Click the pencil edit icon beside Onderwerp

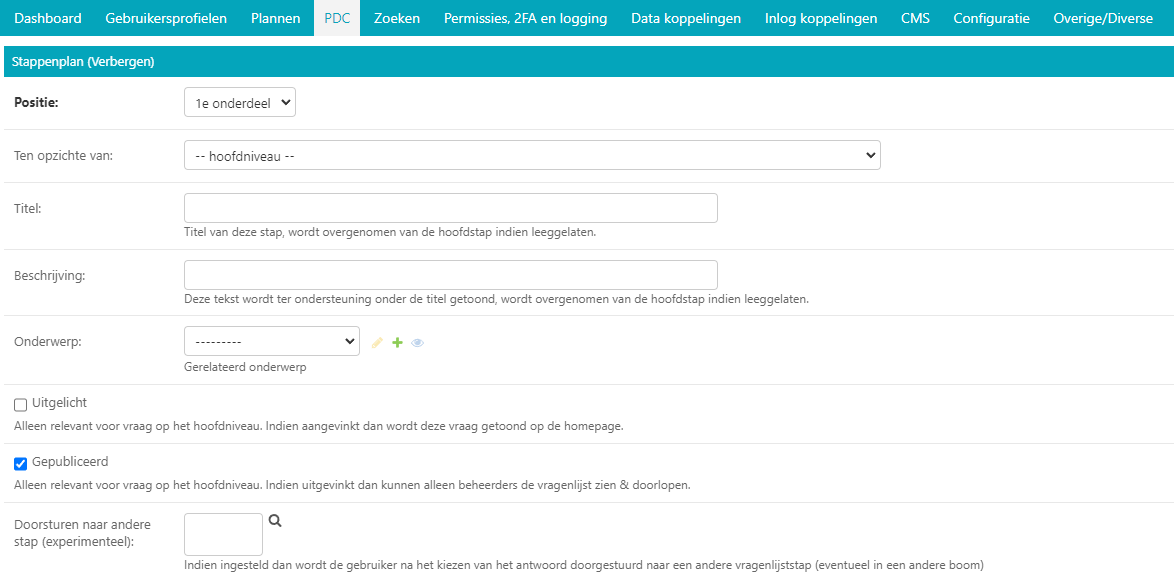(x=377, y=343)
